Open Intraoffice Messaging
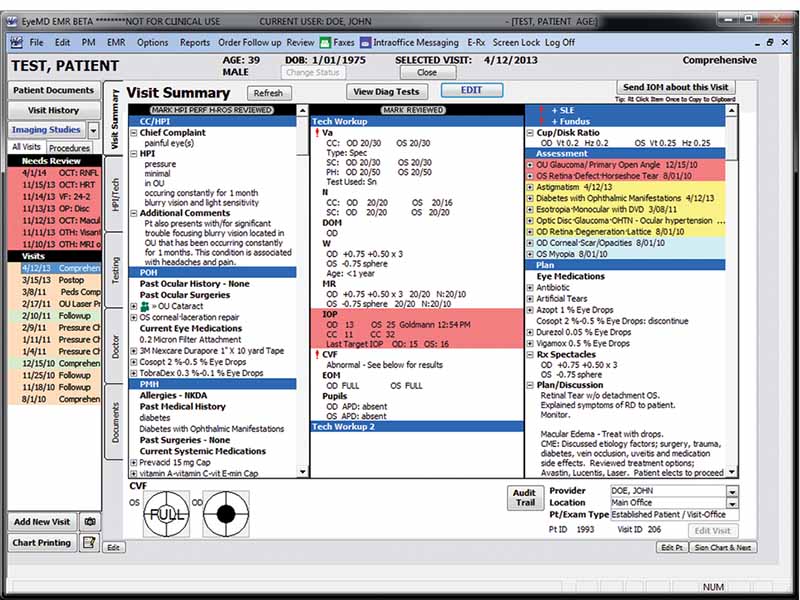Viewport: 800px width, 600px height. 413,42
